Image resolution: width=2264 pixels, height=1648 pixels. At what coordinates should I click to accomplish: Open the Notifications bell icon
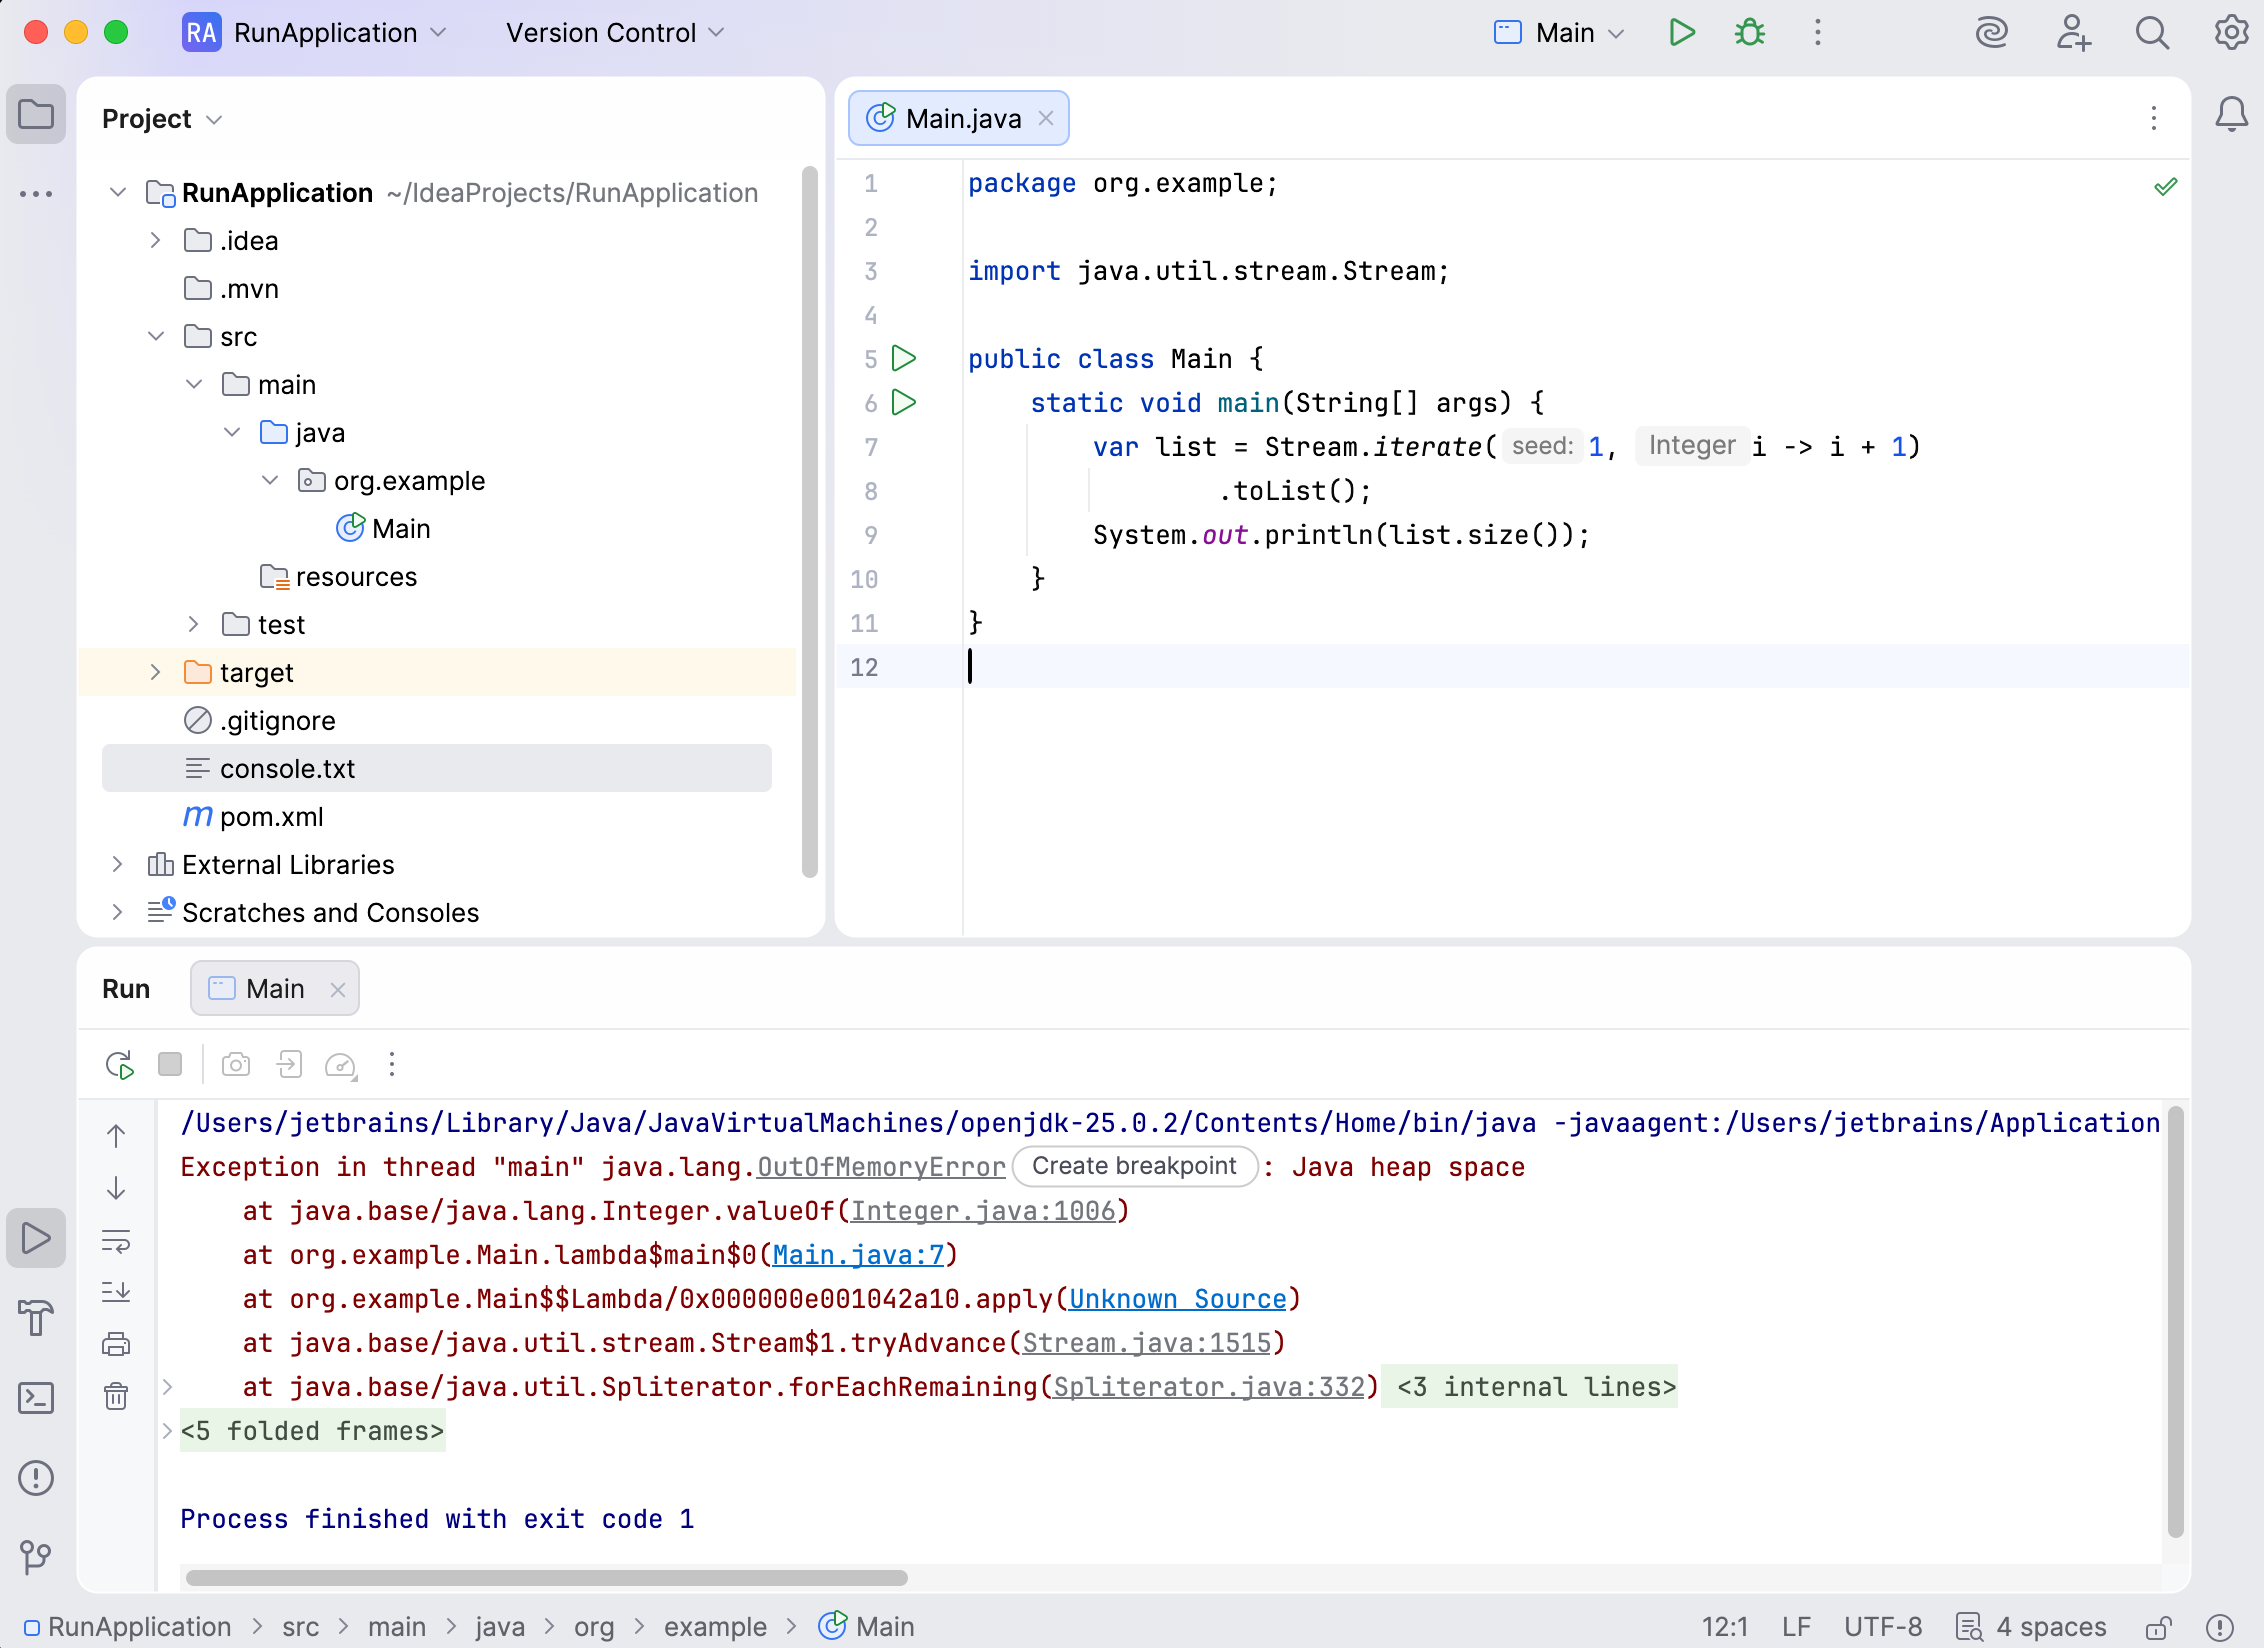pyautogui.click(x=2231, y=115)
